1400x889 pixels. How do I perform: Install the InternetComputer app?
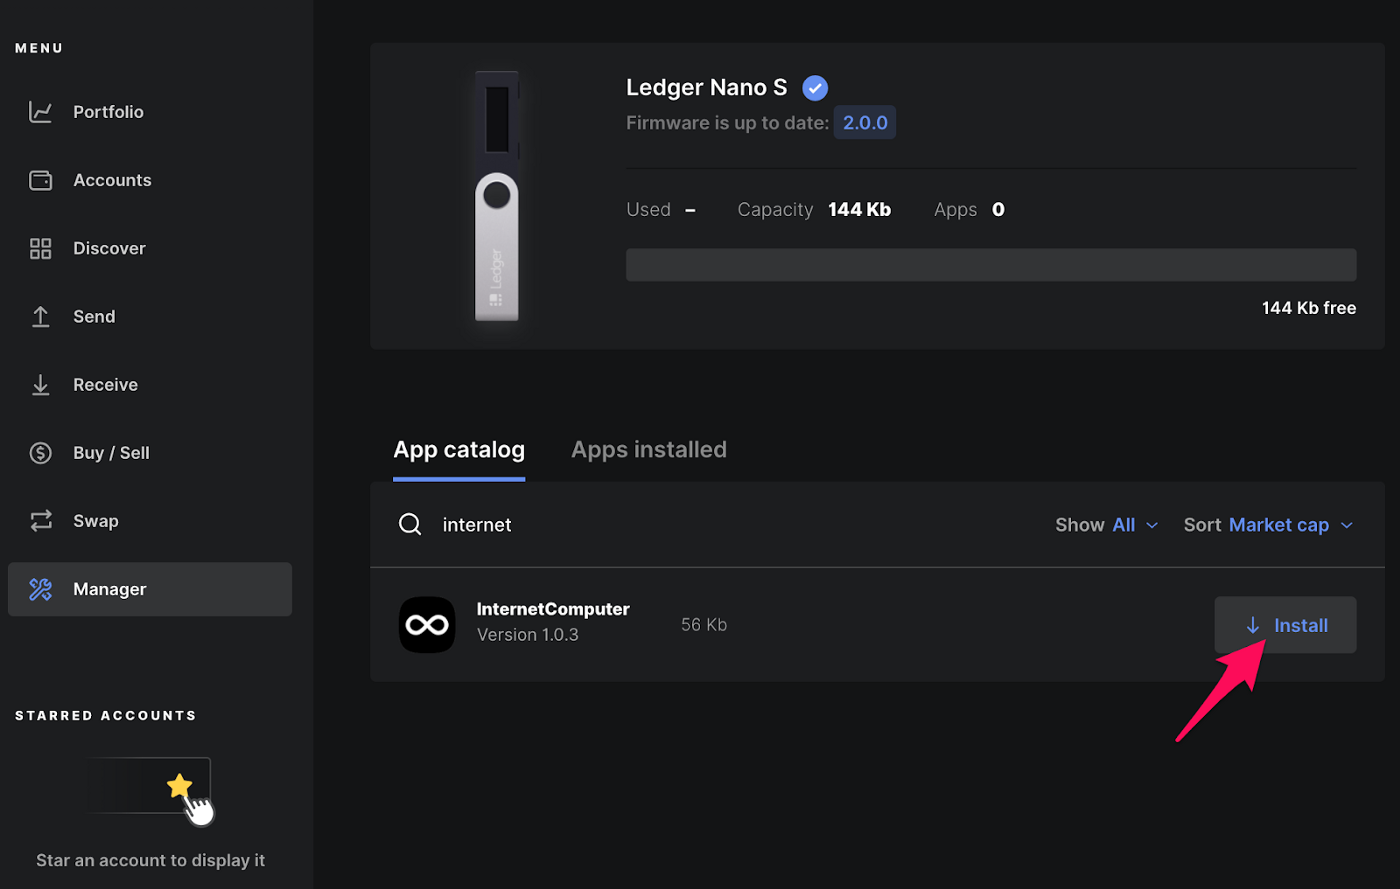(1285, 625)
